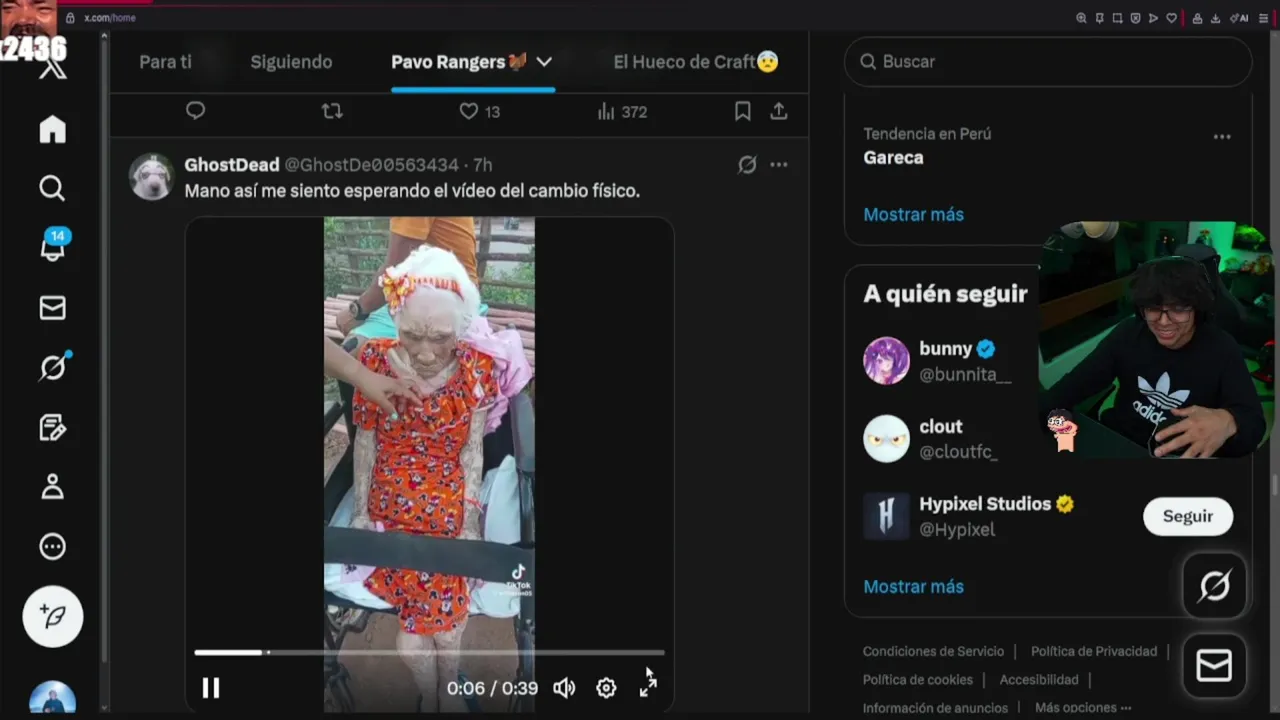Open the 7h timestamp of GhostDead's post

(x=482, y=165)
